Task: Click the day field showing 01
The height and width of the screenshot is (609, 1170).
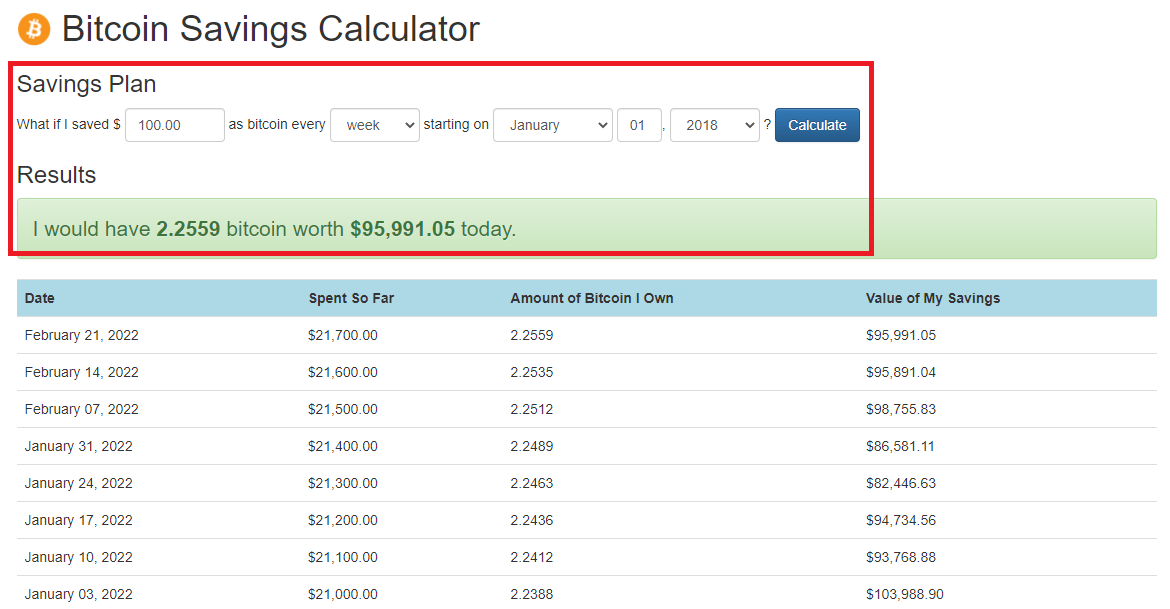Action: click(x=639, y=125)
